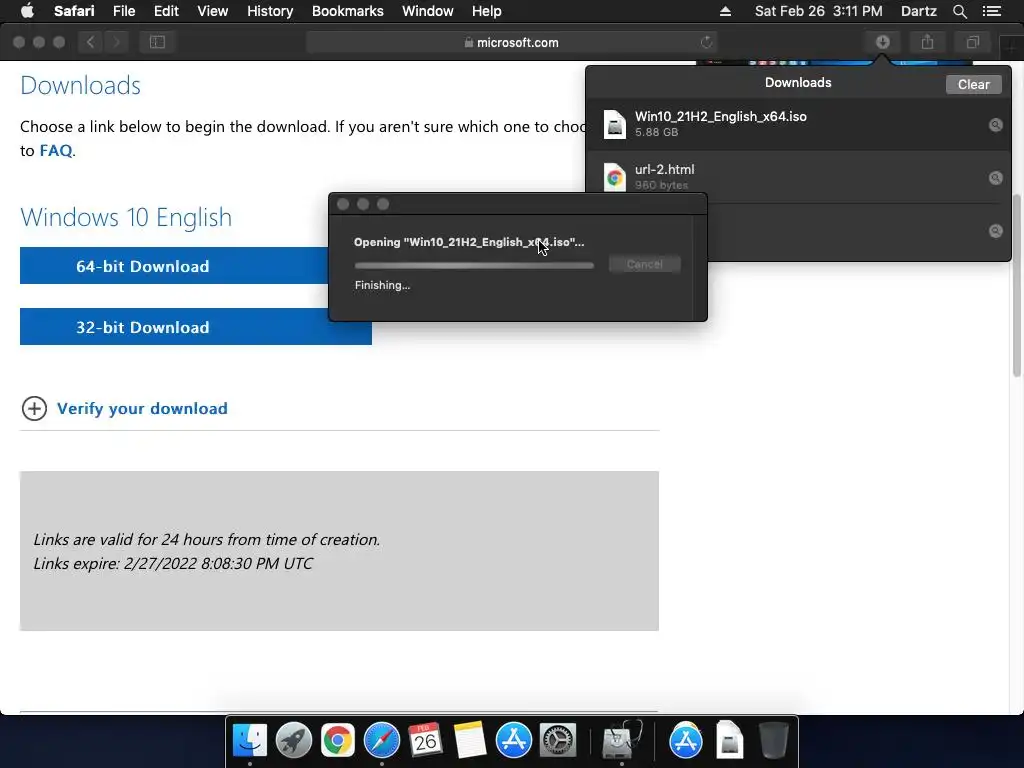Screen dimensions: 1024x768
Task: Open Notification Center list icon
Action: [991, 11]
